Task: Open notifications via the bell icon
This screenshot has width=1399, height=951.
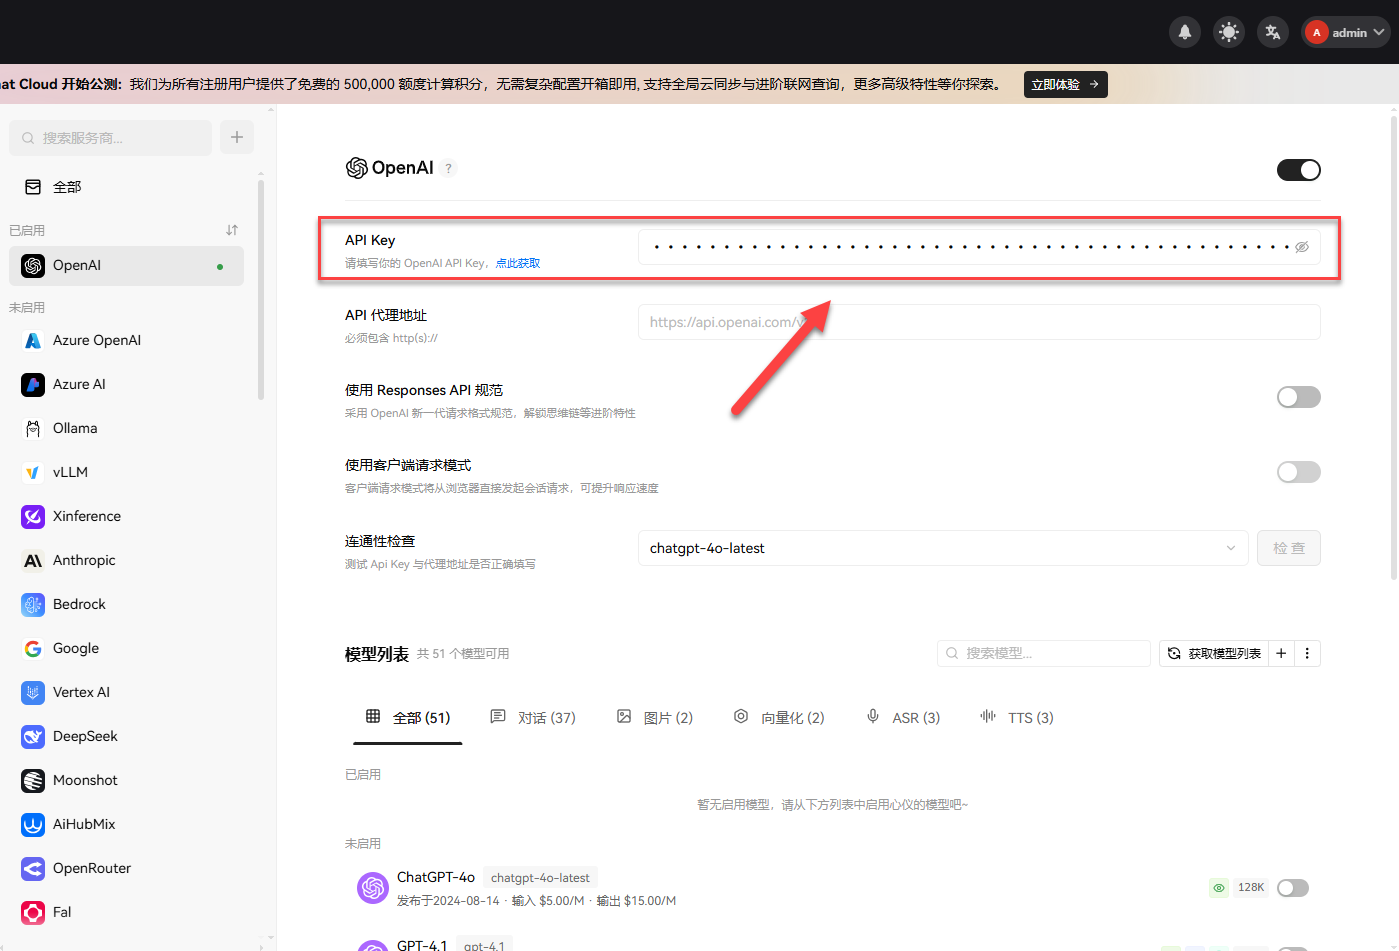Action: click(1184, 31)
